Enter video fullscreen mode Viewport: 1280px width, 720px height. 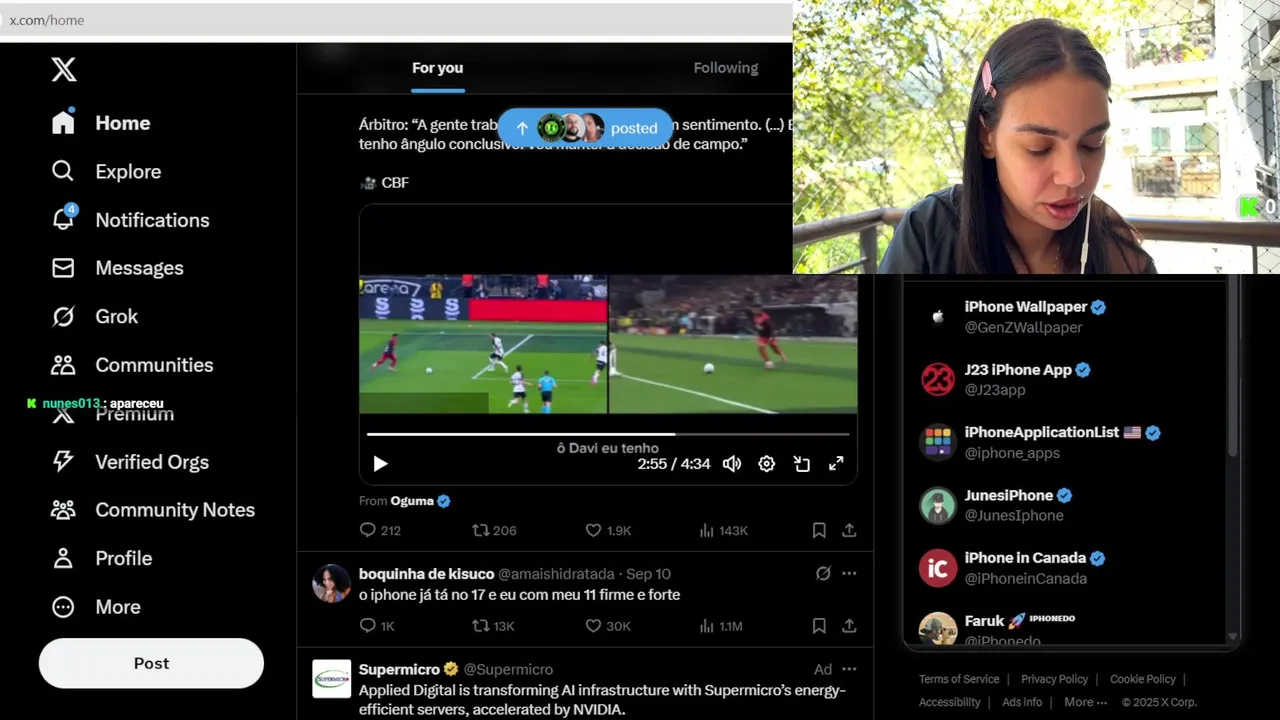(x=836, y=464)
